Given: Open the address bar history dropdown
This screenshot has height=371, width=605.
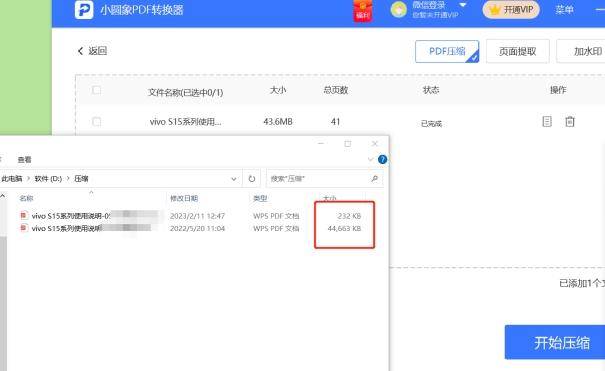Looking at the screenshot, I should coord(234,179).
